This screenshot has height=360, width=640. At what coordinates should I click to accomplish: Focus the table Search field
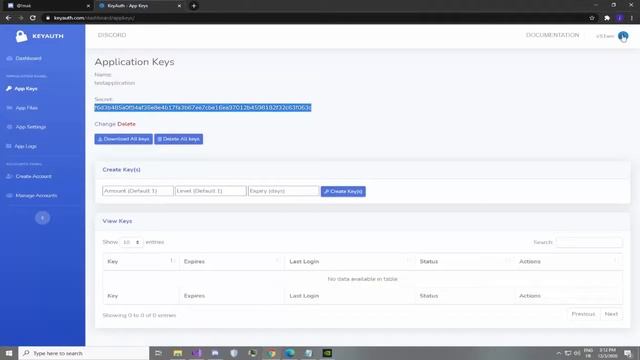point(589,242)
